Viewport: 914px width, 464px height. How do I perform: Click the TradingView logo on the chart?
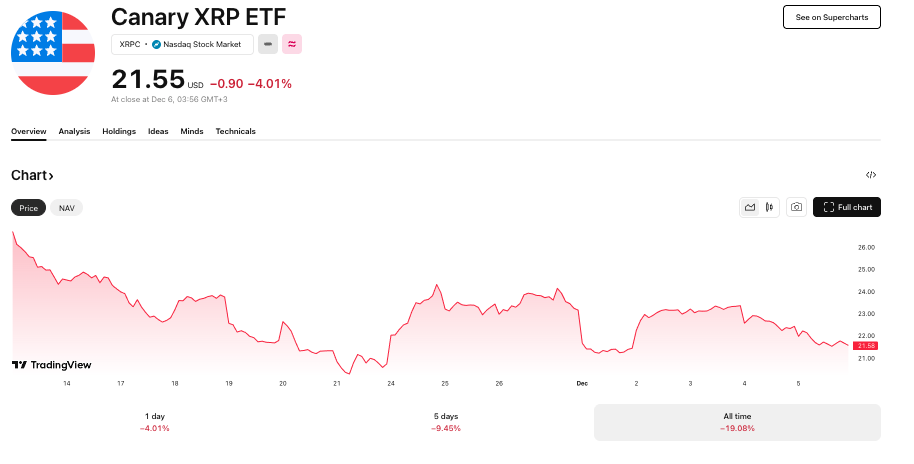pyautogui.click(x=51, y=365)
